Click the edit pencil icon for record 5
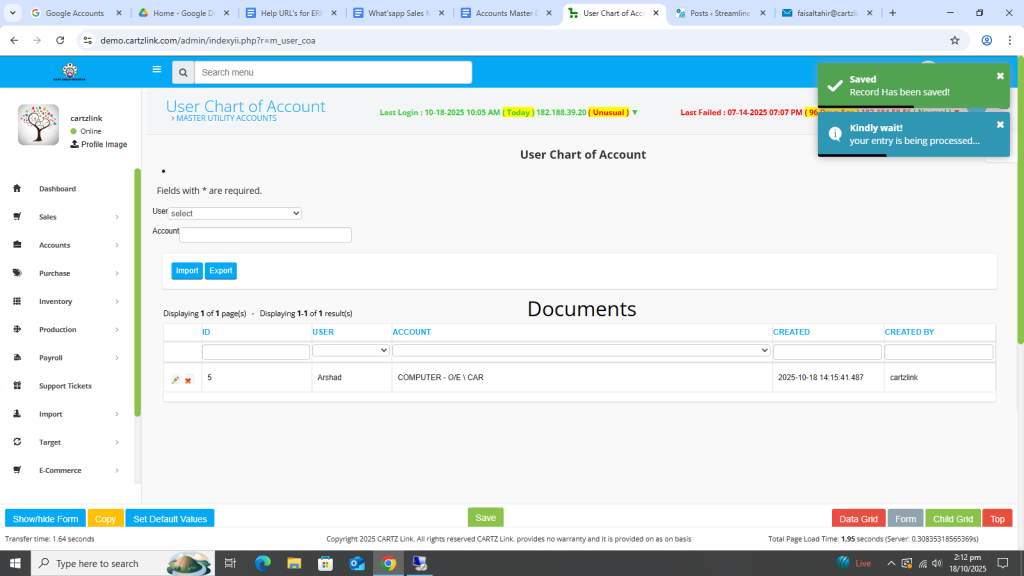The height and width of the screenshot is (576, 1024). coord(176,380)
